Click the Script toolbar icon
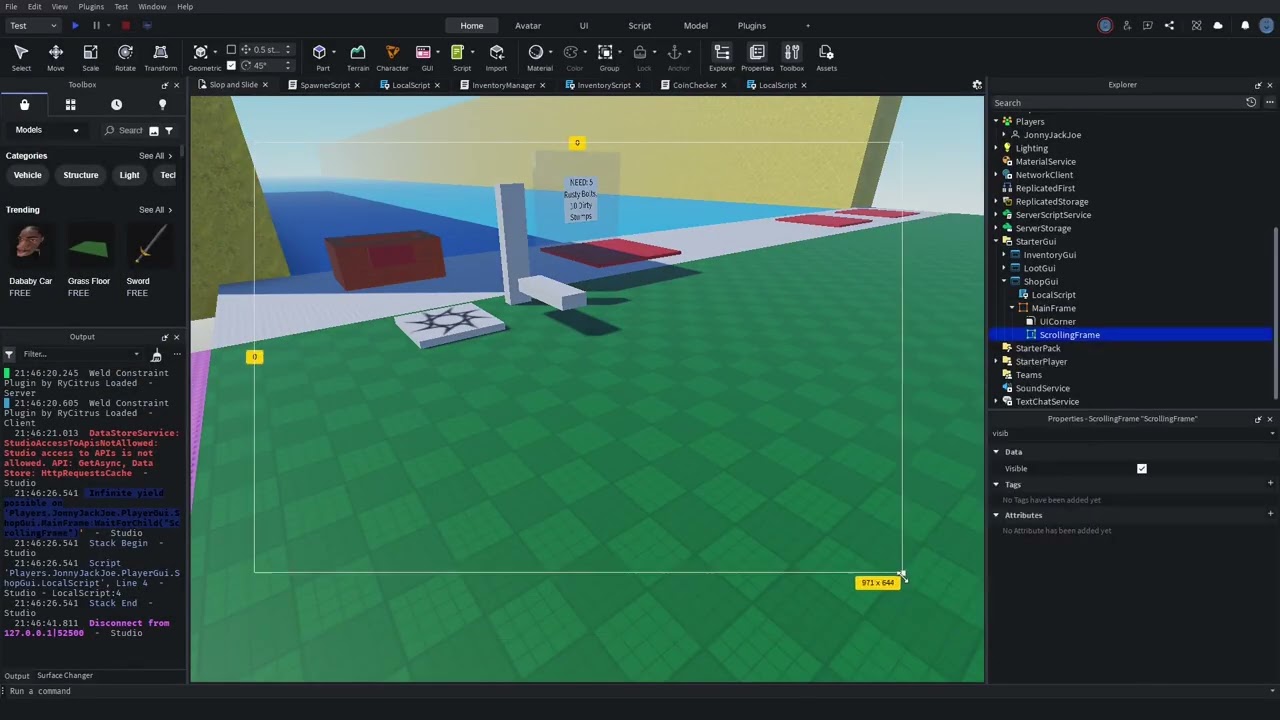This screenshot has width=1280, height=720. 461,58
